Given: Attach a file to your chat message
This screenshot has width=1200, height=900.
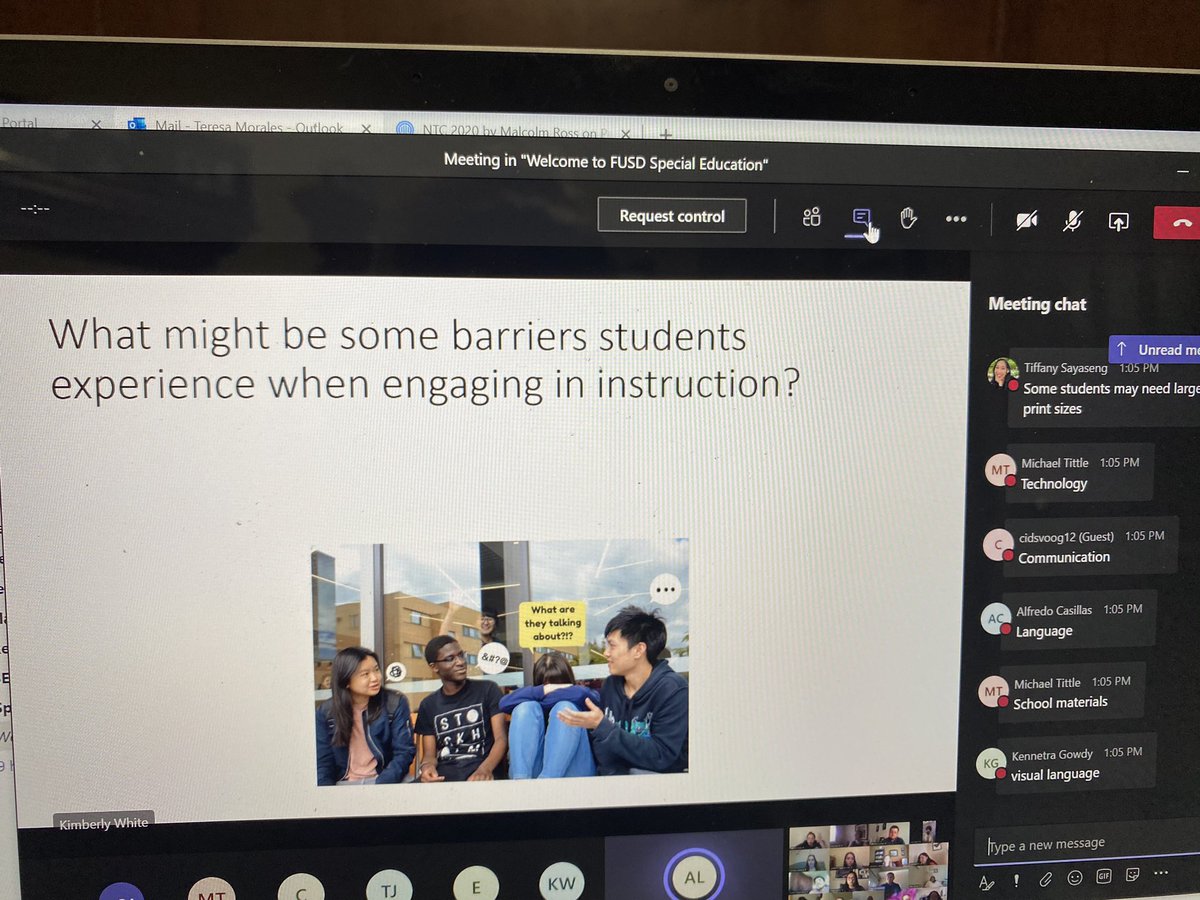Looking at the screenshot, I should 1047,878.
